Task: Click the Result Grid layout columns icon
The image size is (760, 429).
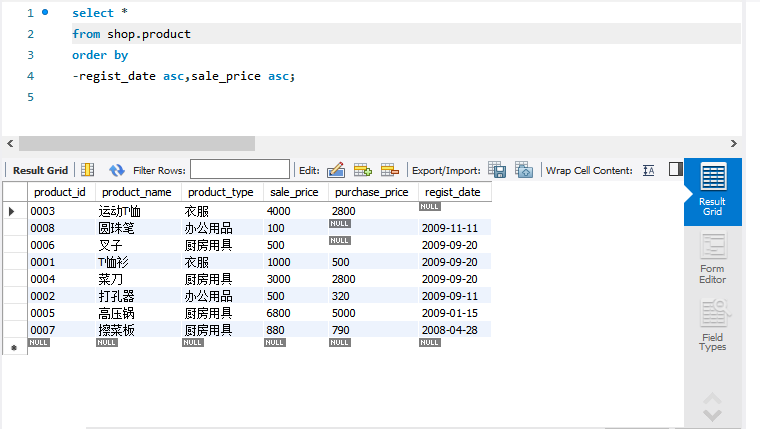Action: coord(88,170)
